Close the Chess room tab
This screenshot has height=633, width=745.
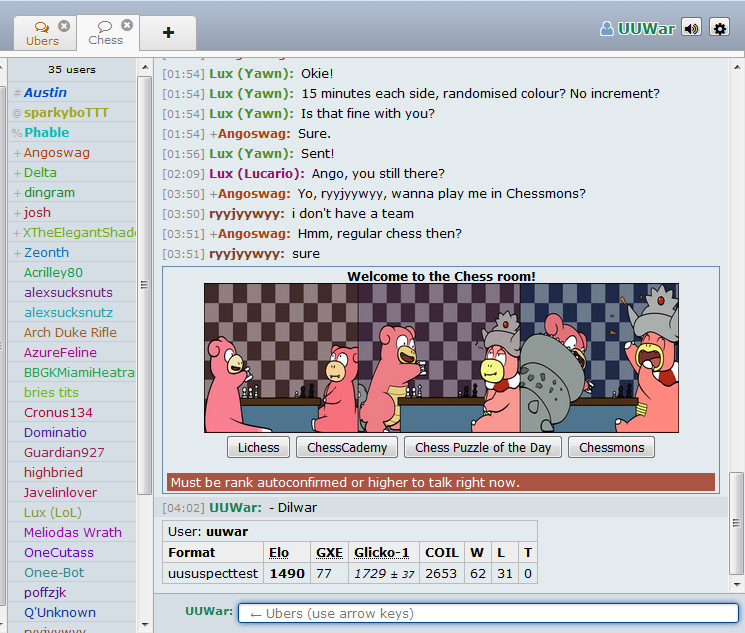pos(127,25)
